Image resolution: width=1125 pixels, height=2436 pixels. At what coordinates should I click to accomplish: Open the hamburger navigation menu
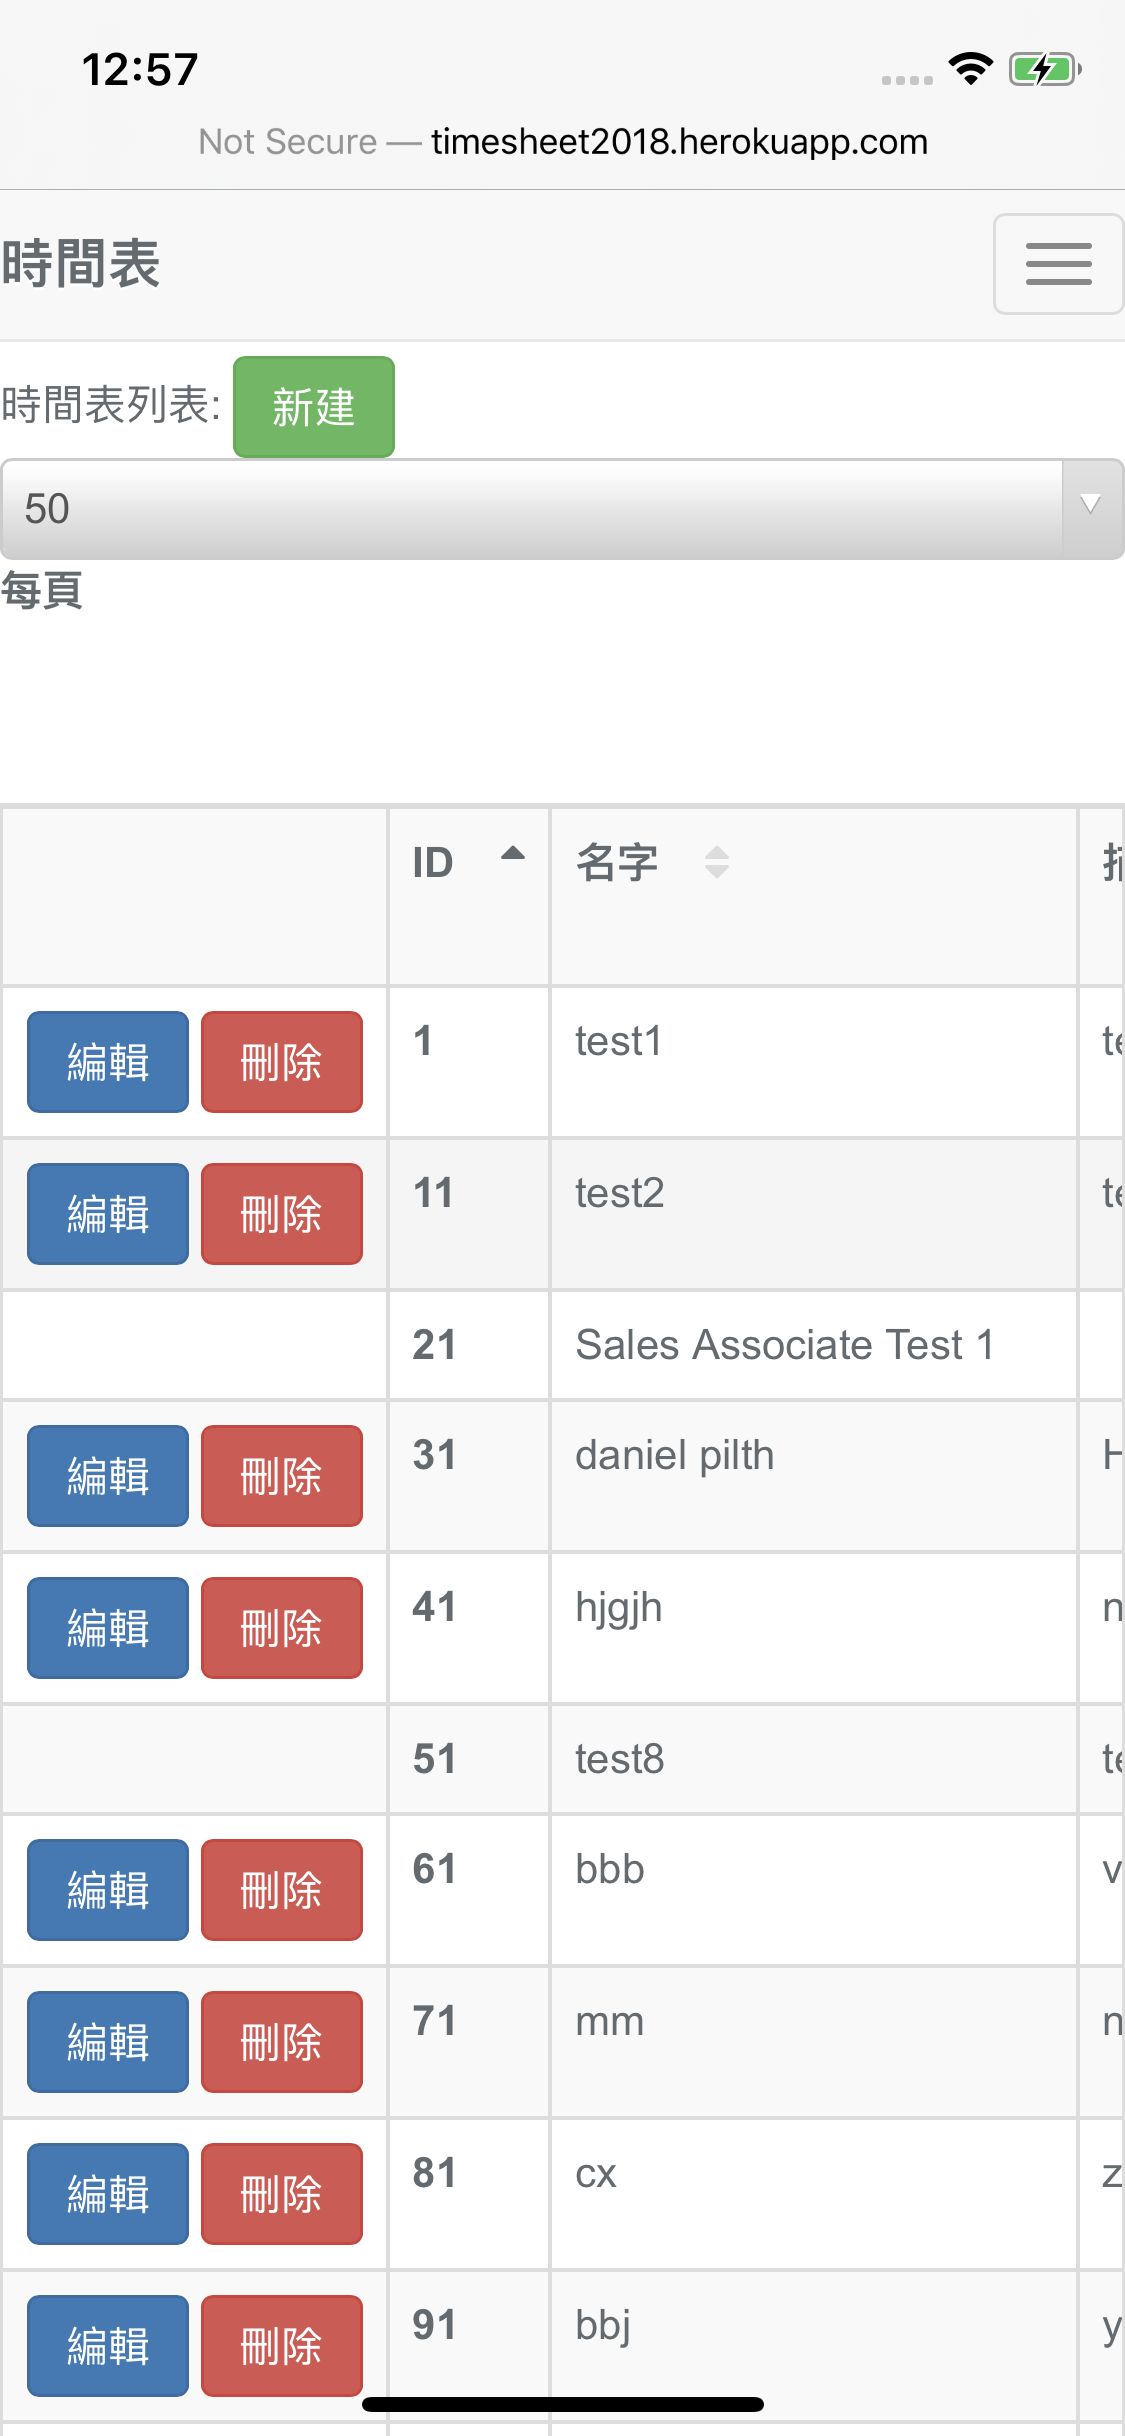coord(1058,264)
